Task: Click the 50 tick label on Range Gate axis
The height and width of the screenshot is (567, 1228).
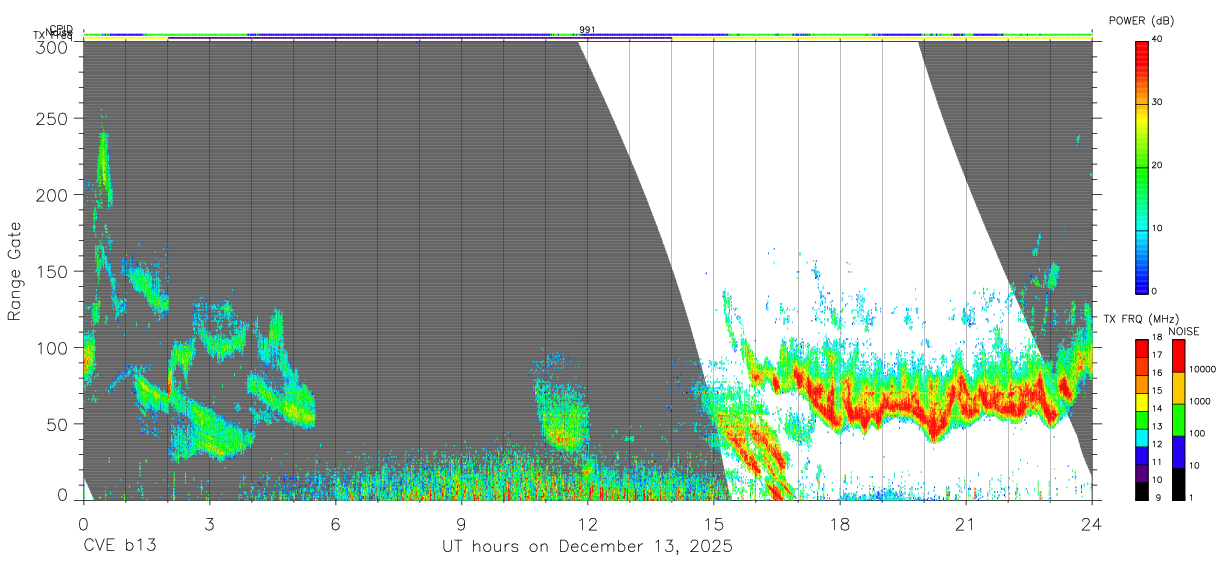Action: pyautogui.click(x=56, y=423)
